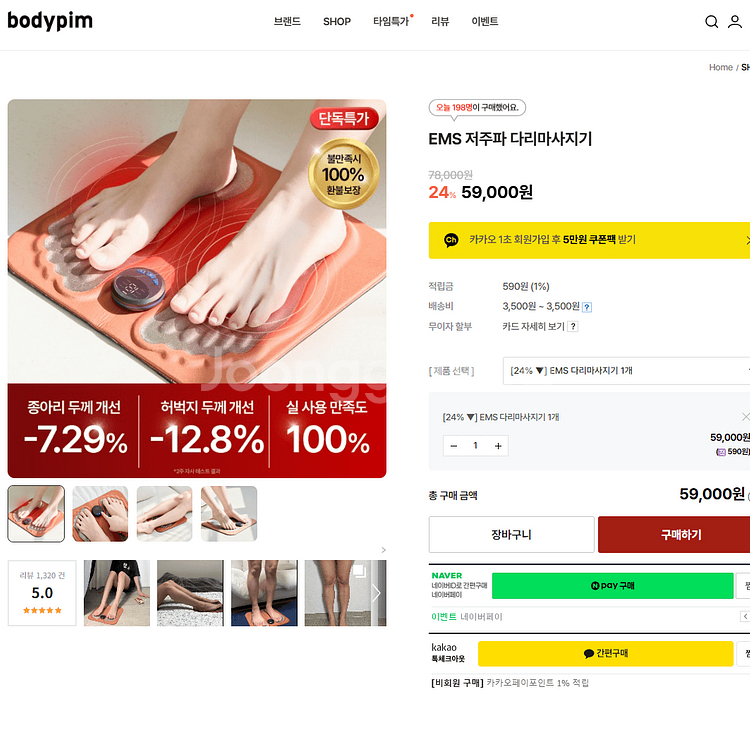
Task: Increase quantity with the plus button
Action: coord(498,446)
